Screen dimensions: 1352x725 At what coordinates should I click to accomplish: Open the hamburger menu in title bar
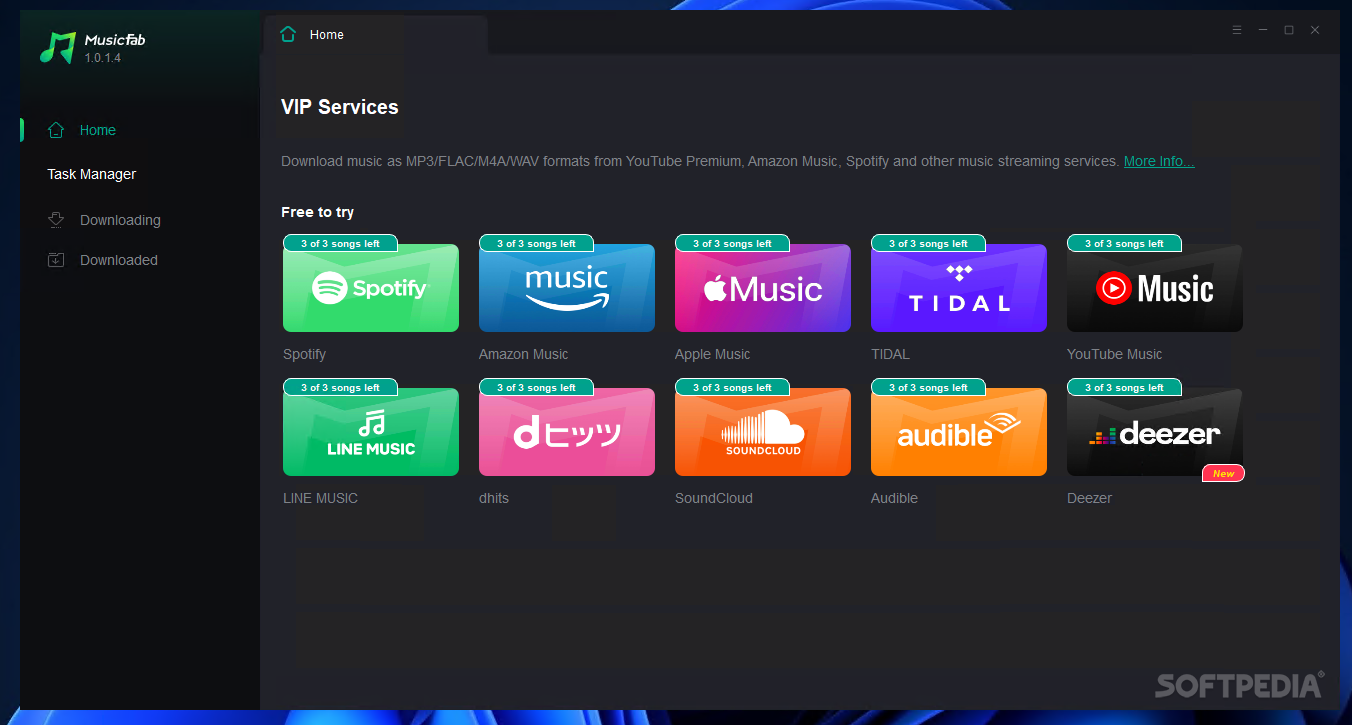click(x=1237, y=30)
